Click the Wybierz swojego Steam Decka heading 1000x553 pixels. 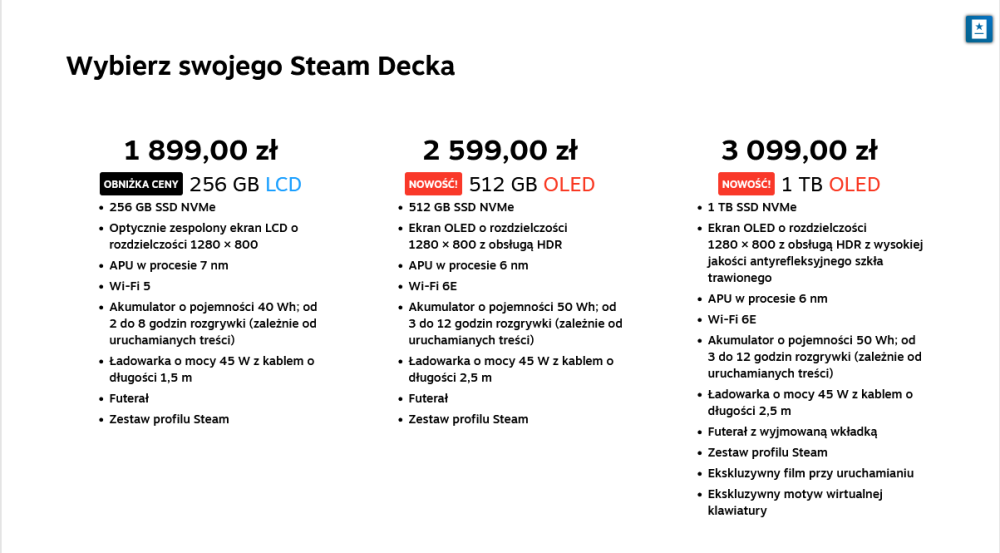coord(260,66)
